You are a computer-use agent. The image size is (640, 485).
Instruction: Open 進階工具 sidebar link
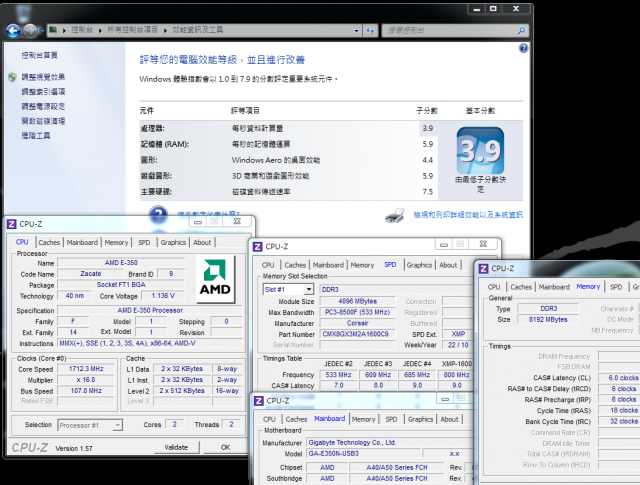pos(36,136)
